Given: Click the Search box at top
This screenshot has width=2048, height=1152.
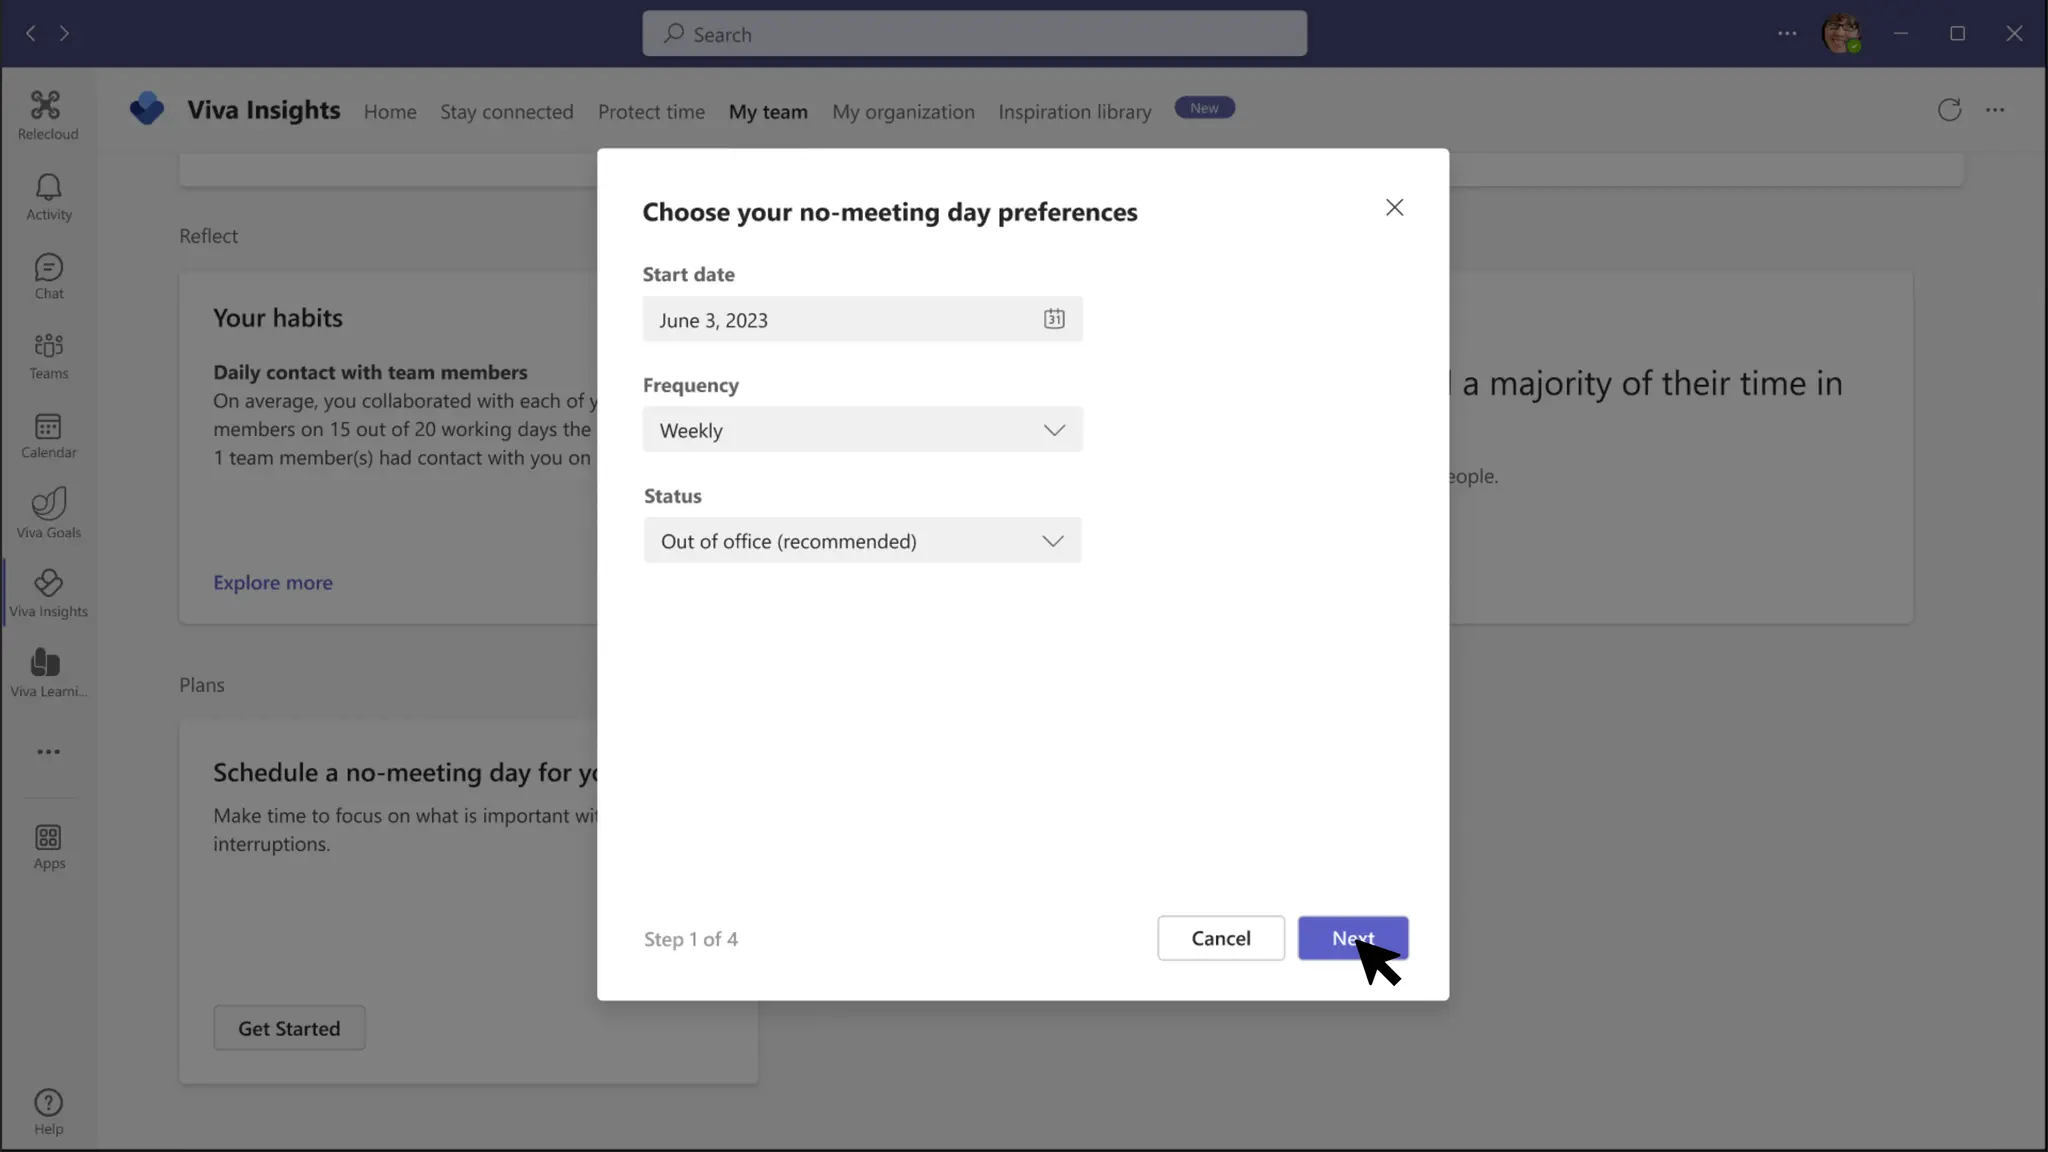Looking at the screenshot, I should click(974, 34).
